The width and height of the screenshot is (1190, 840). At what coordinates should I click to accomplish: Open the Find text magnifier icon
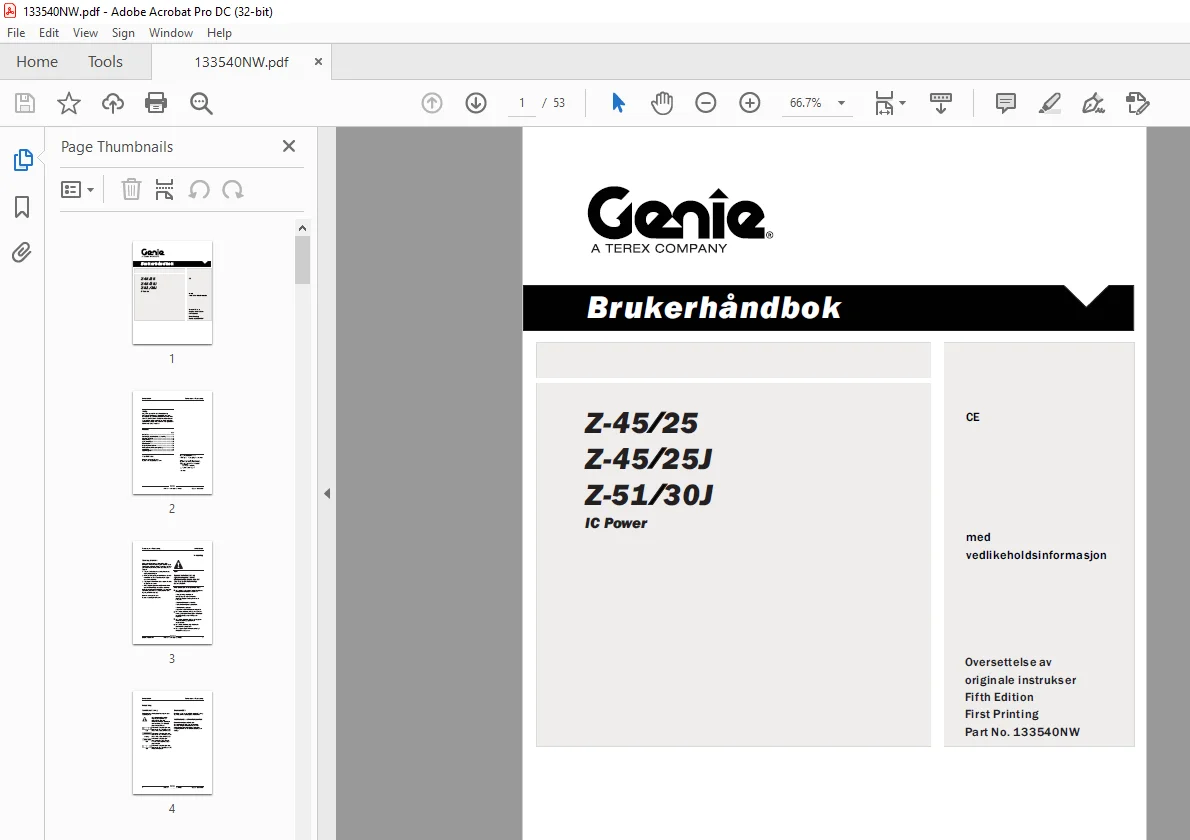[x=201, y=103]
